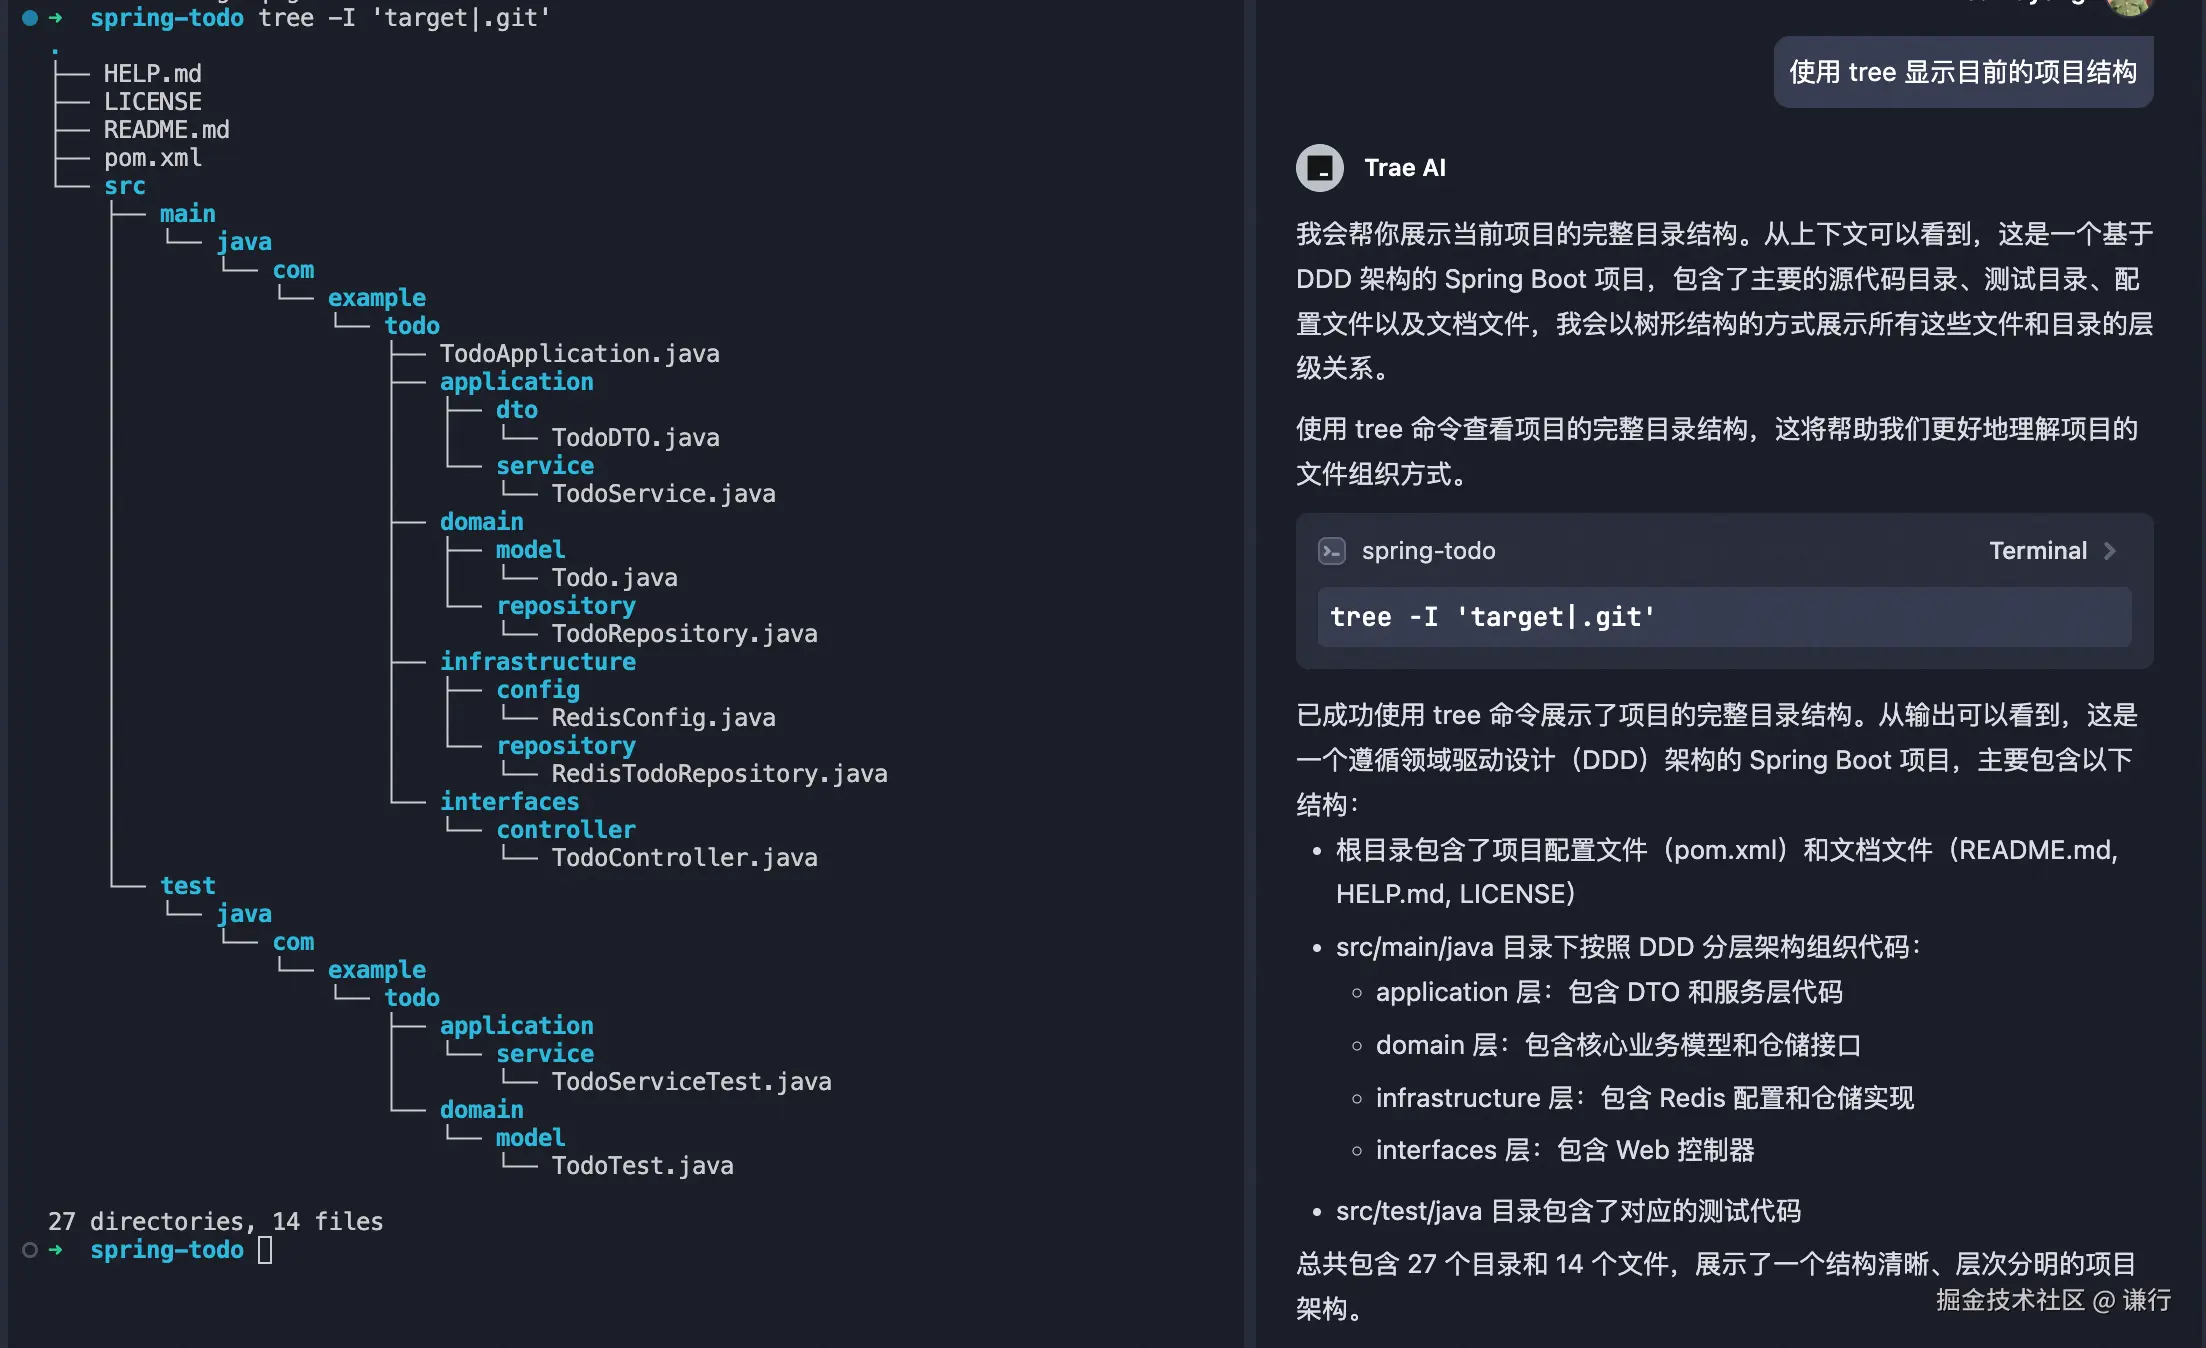
Task: Expand the chevron next to Terminal
Action: [2110, 551]
